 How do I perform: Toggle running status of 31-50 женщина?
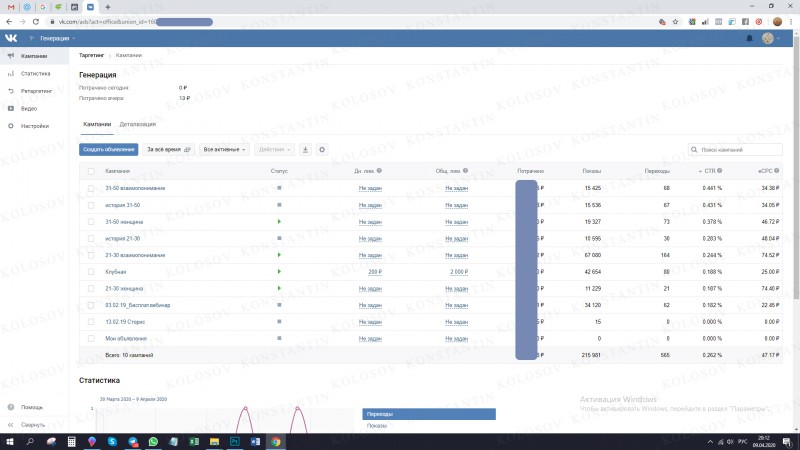[279, 221]
